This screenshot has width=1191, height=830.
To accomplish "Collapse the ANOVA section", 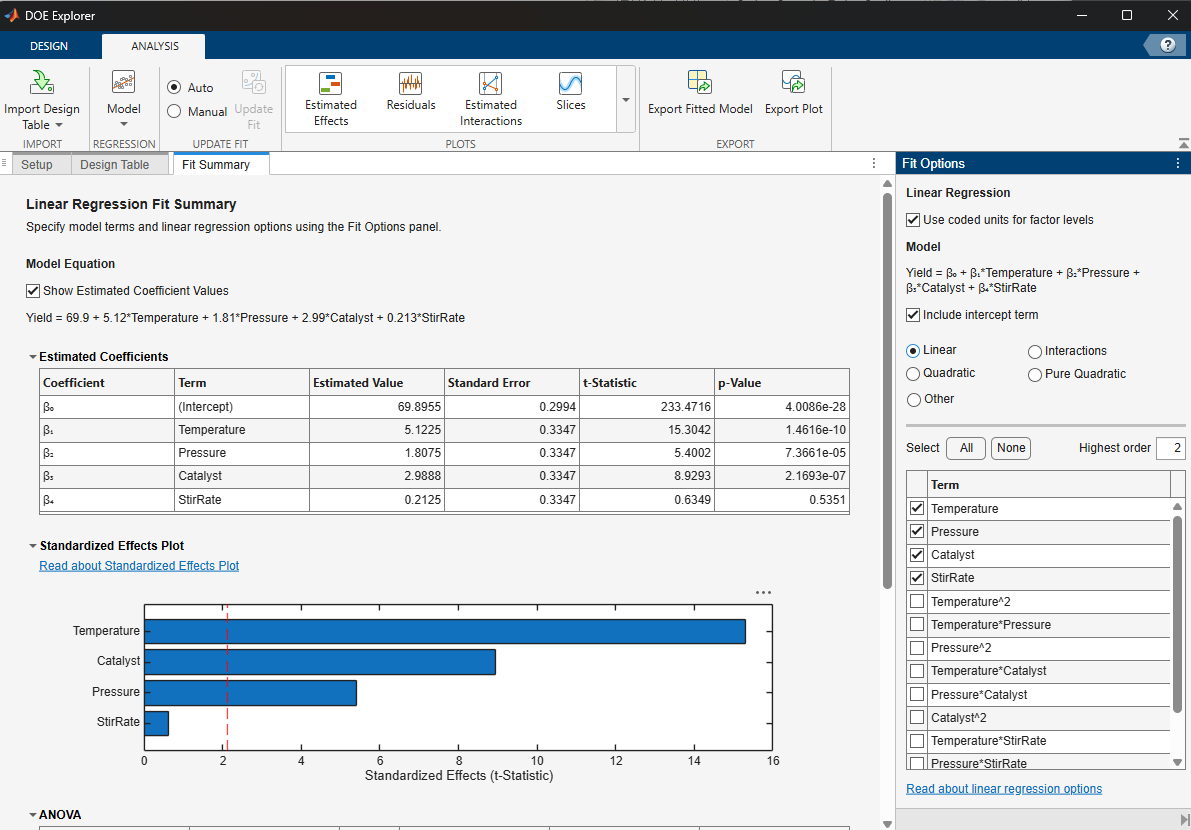I will coord(33,815).
